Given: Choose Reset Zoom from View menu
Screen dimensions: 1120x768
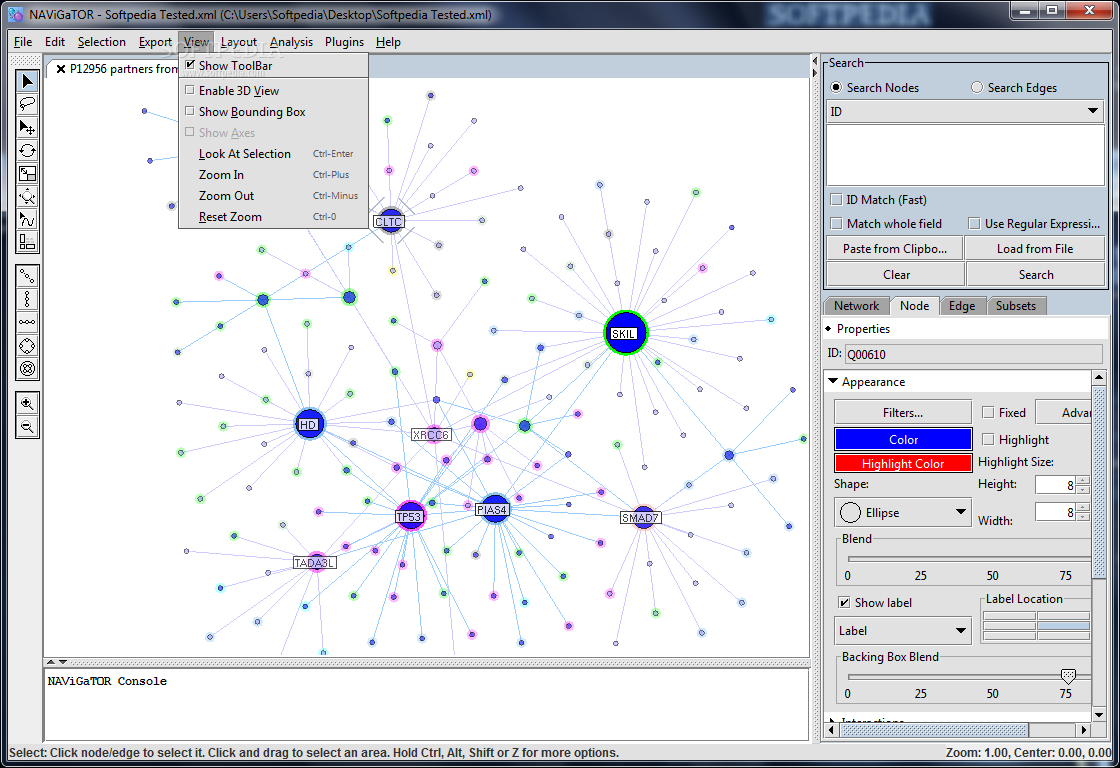Looking at the screenshot, I should click(273, 216).
